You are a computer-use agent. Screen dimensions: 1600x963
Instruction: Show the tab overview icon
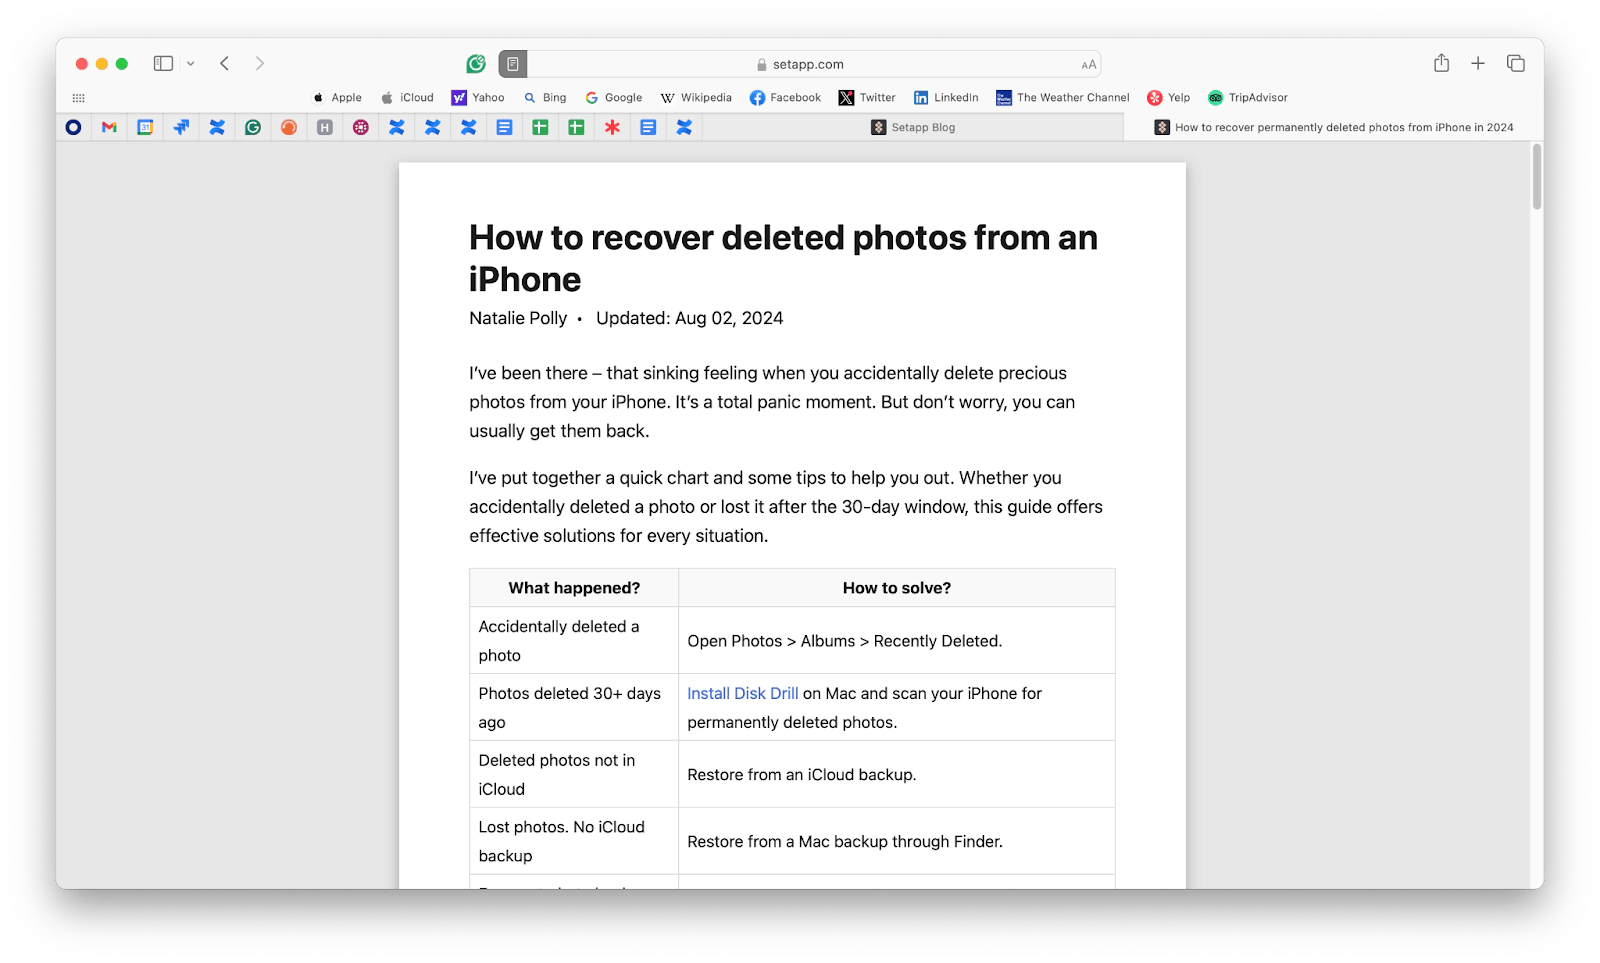click(1516, 63)
